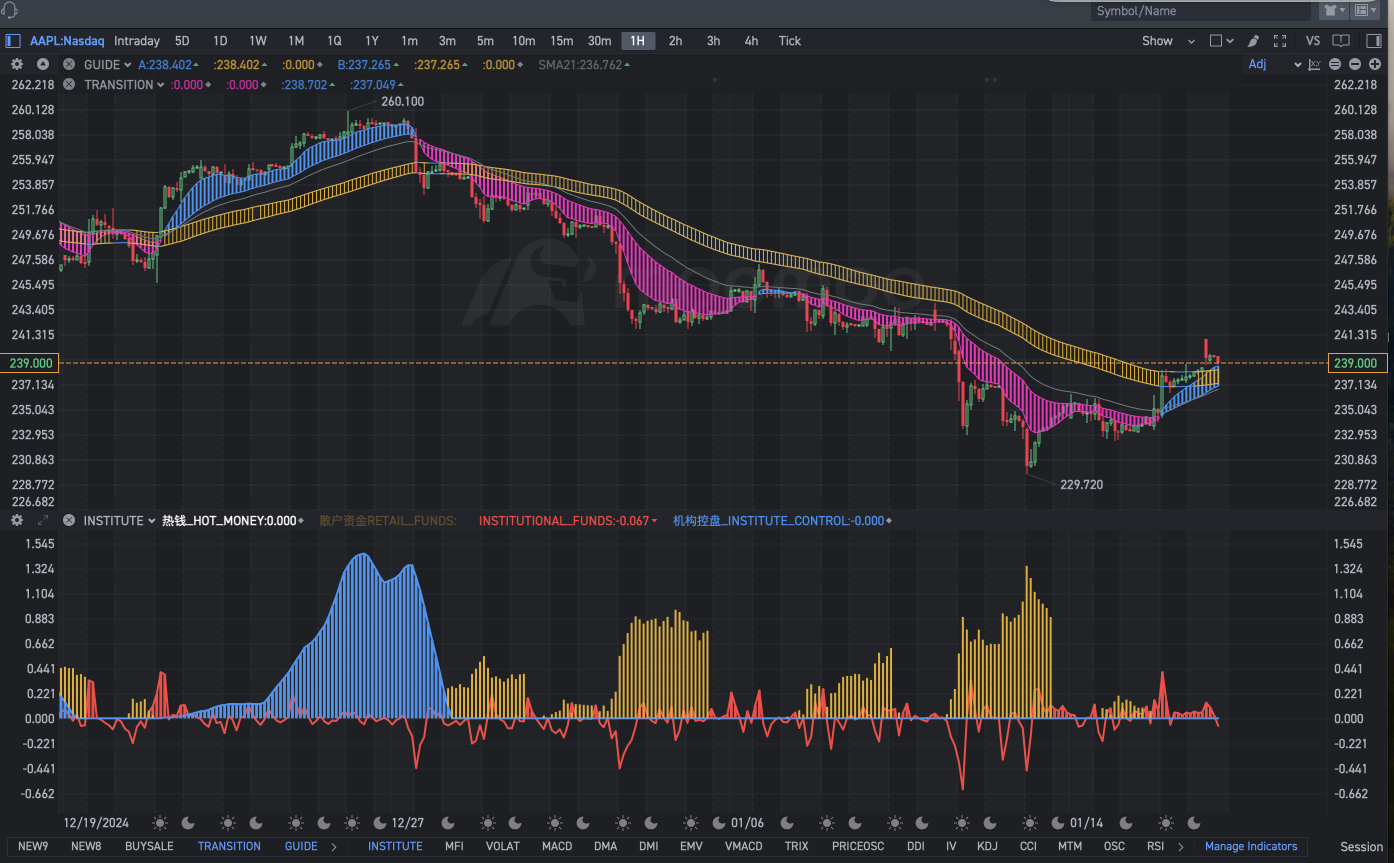
Task: Open the VS compare tool
Action: pos(1313,41)
